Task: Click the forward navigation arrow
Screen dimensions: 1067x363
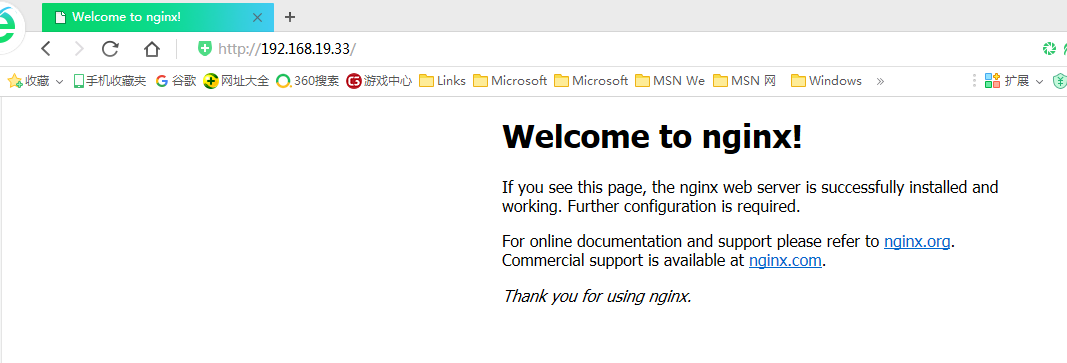Action: tap(79, 48)
